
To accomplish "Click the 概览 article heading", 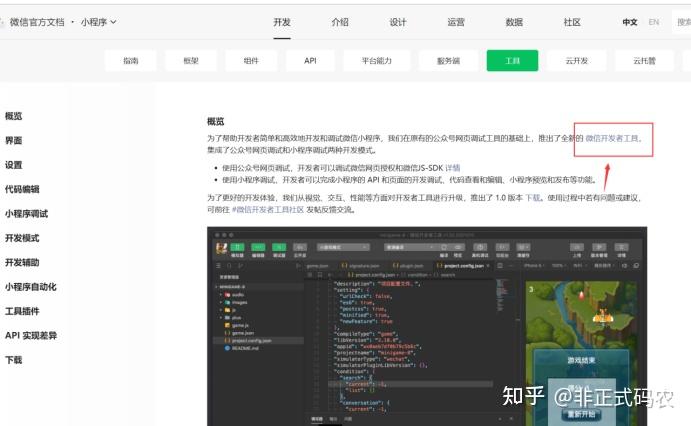I will click(x=215, y=121).
